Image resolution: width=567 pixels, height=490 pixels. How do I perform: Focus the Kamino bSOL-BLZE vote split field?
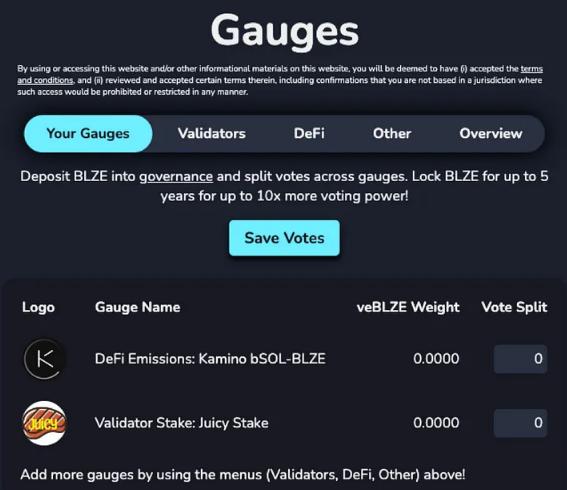tap(520, 359)
